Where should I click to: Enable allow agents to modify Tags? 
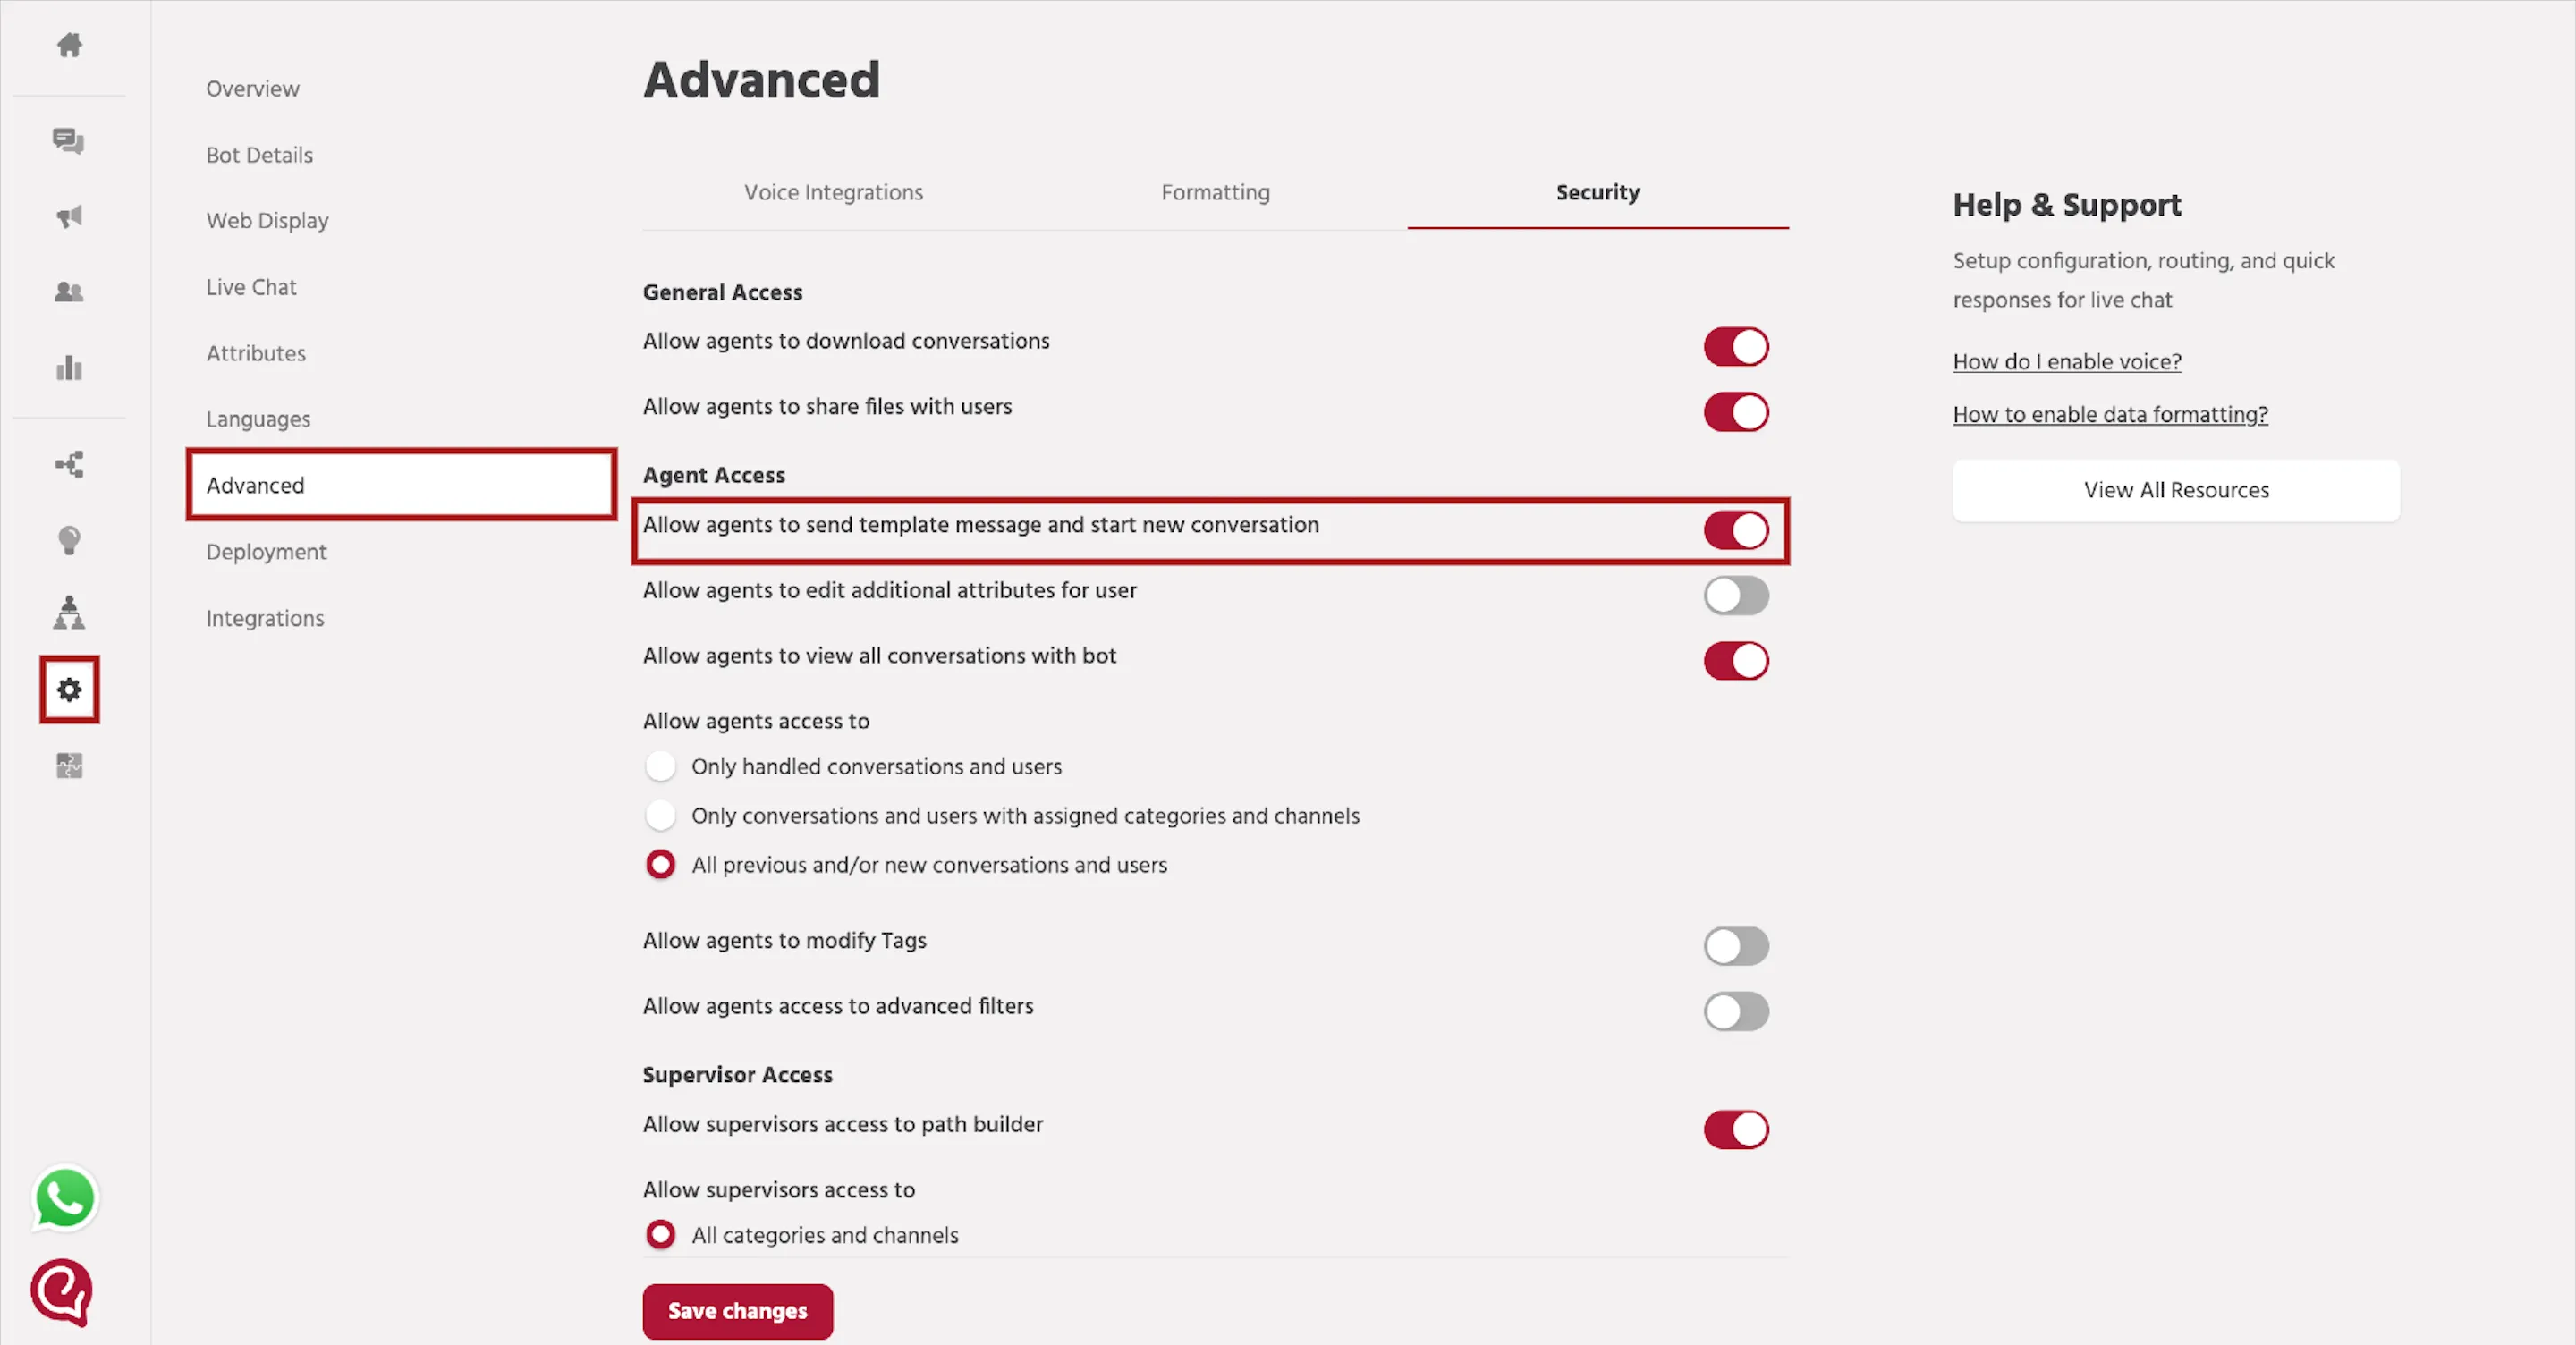(x=1736, y=946)
